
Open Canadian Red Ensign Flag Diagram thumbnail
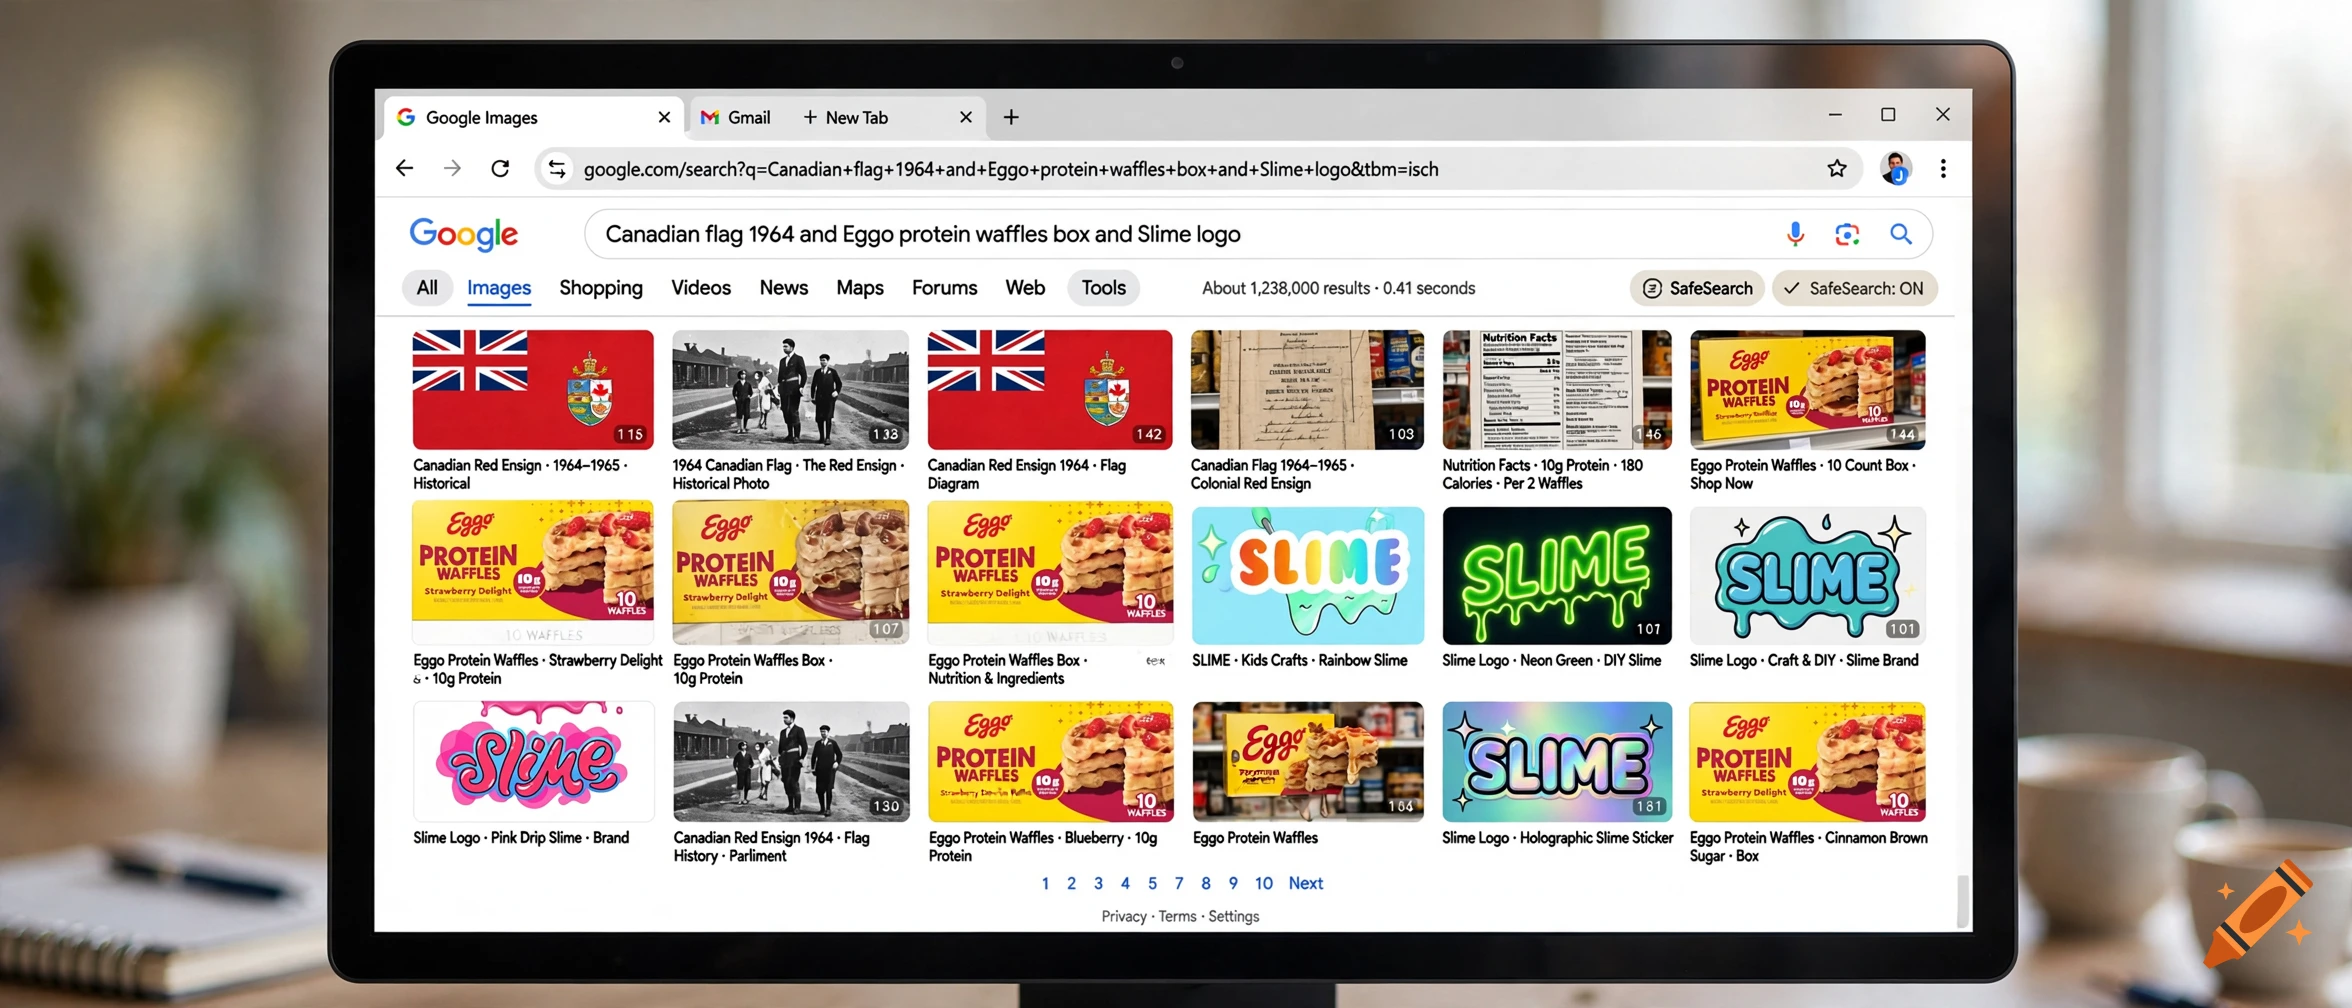1050,389
